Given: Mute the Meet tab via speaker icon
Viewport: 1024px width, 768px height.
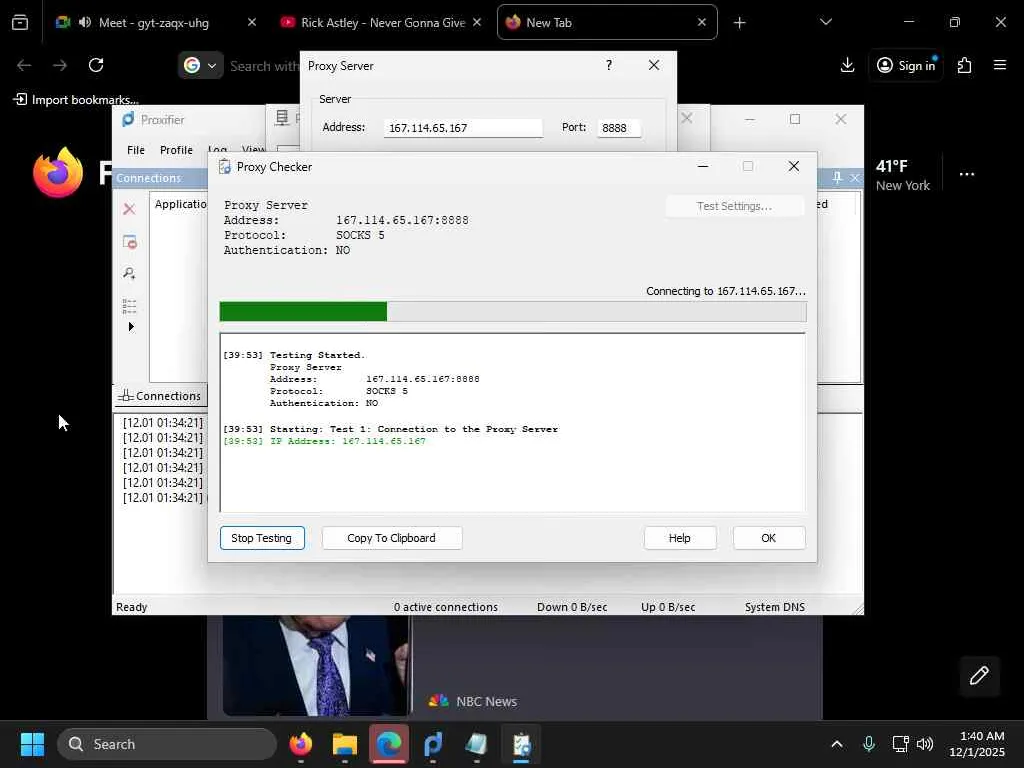Looking at the screenshot, I should pyautogui.click(x=85, y=22).
